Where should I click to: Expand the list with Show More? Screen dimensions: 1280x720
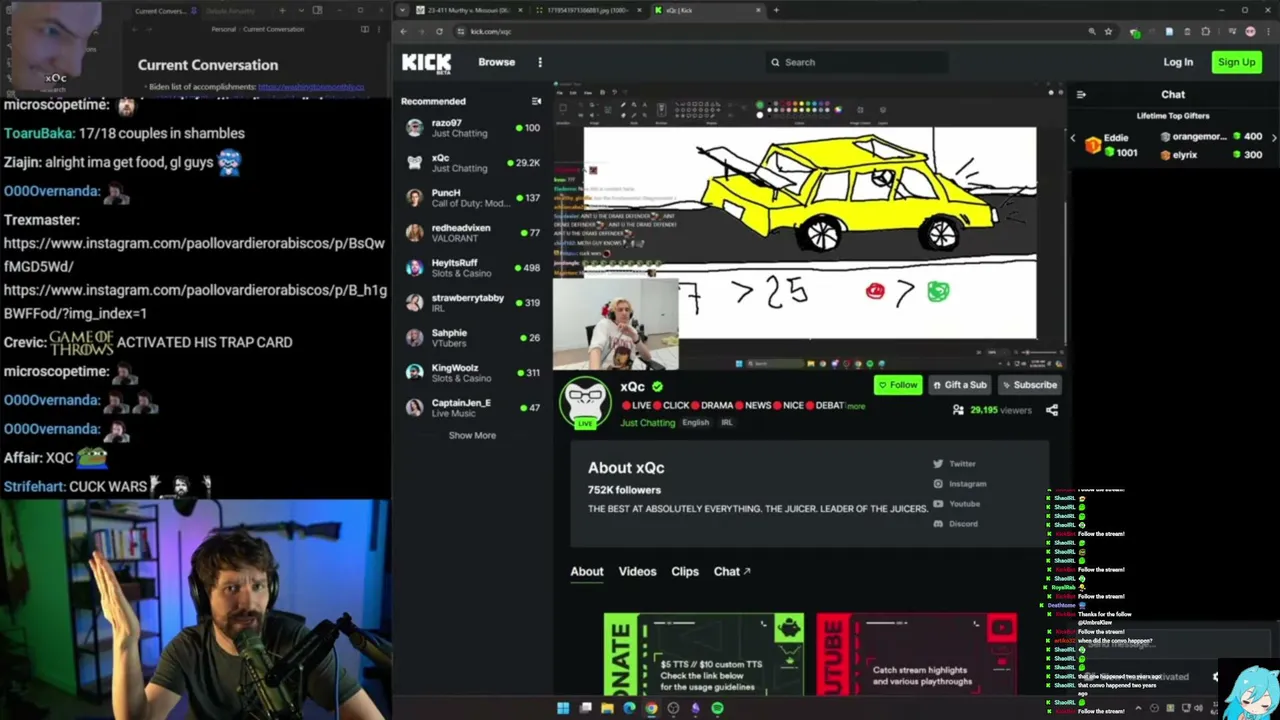[472, 436]
